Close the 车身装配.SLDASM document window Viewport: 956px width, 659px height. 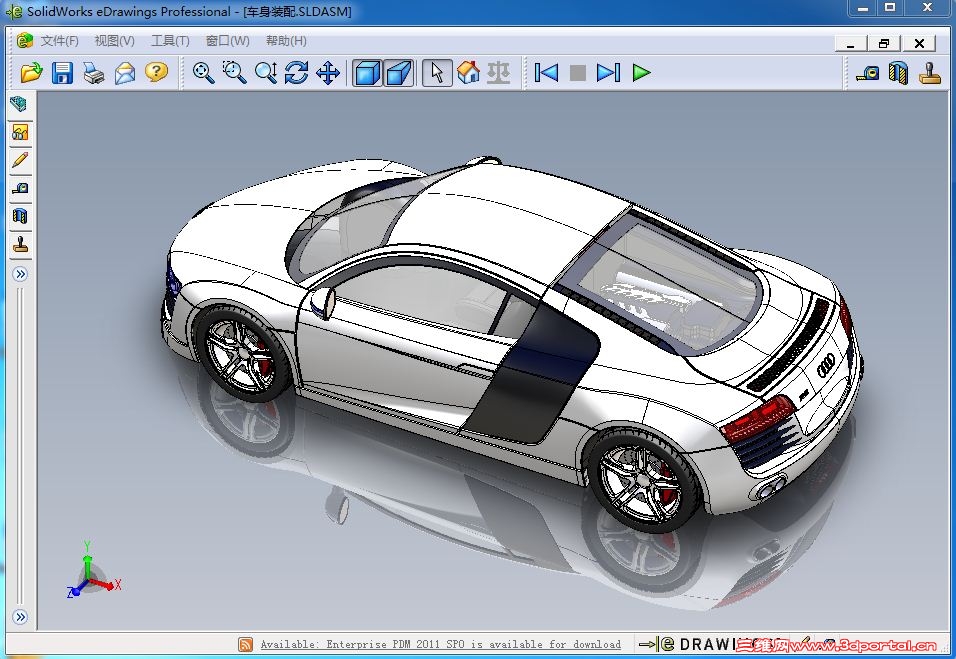(x=919, y=43)
